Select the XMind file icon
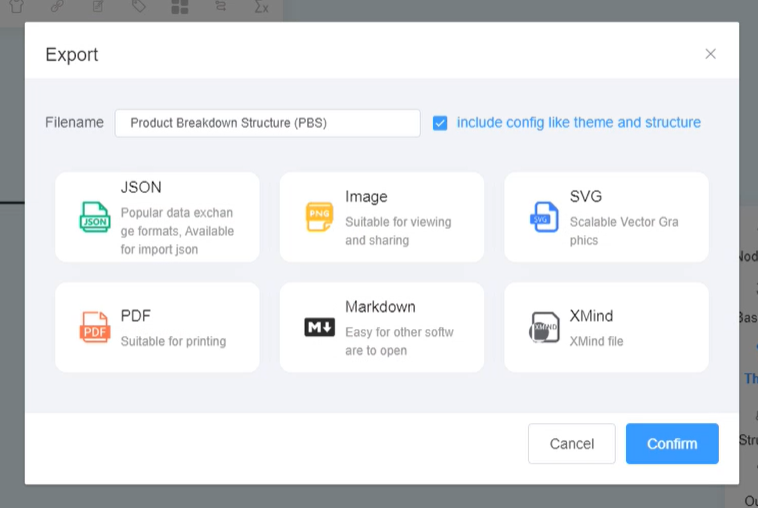 click(543, 327)
